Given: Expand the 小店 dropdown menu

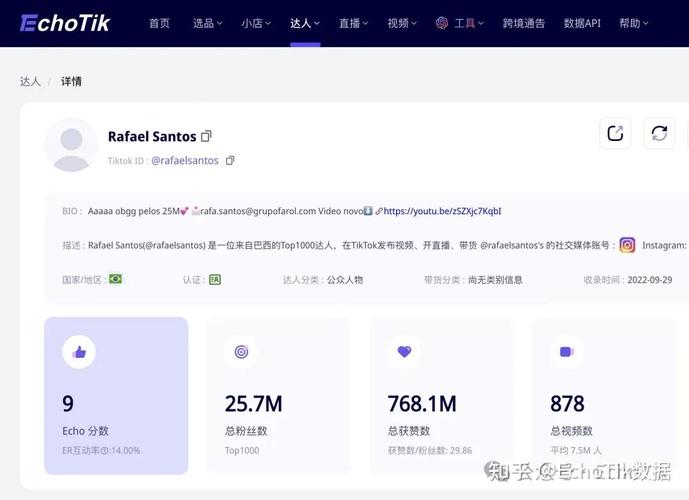Looking at the screenshot, I should click(x=256, y=23).
